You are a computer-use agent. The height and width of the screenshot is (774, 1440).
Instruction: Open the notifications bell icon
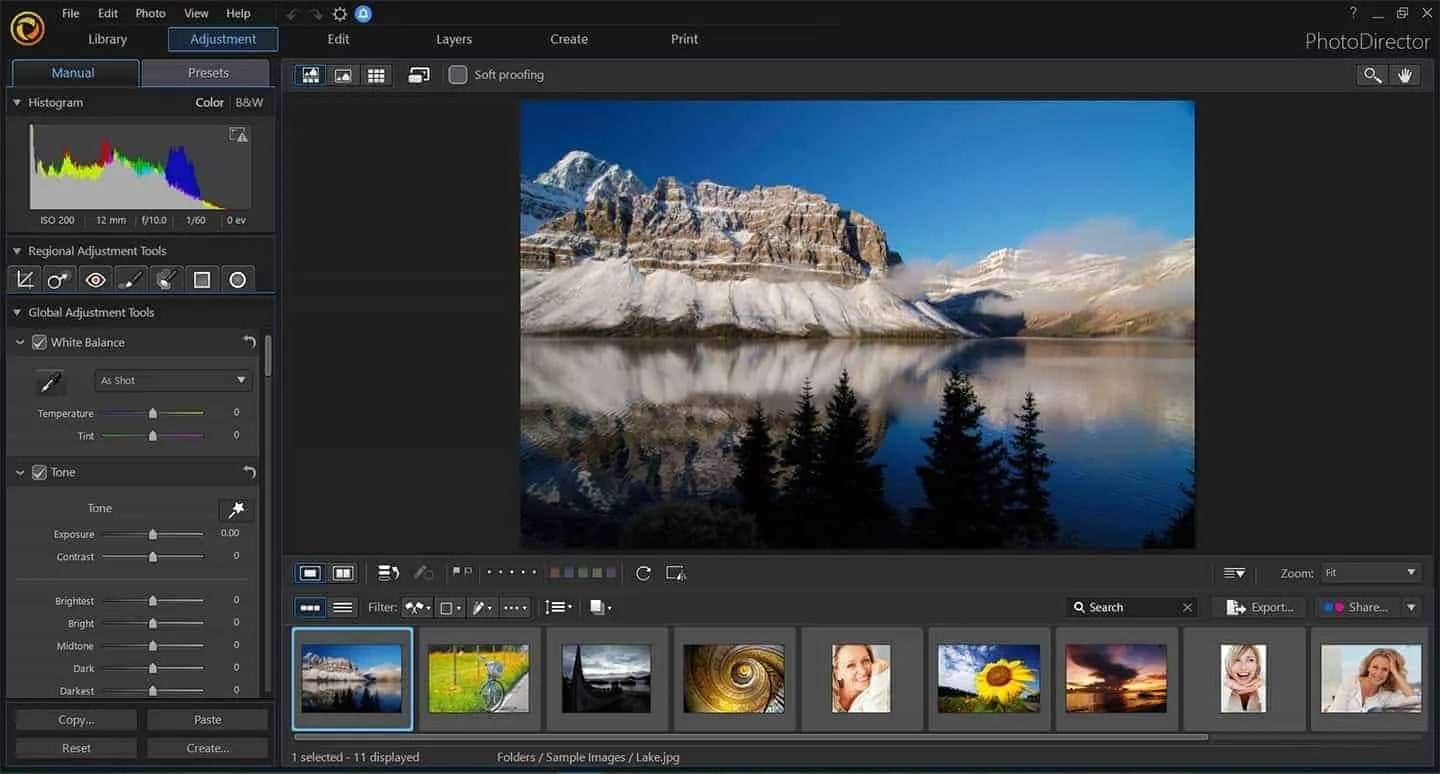click(363, 14)
